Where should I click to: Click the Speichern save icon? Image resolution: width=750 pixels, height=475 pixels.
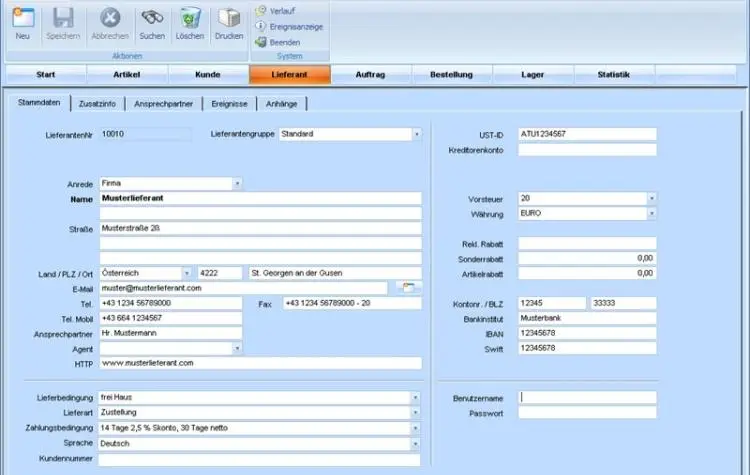click(63, 19)
